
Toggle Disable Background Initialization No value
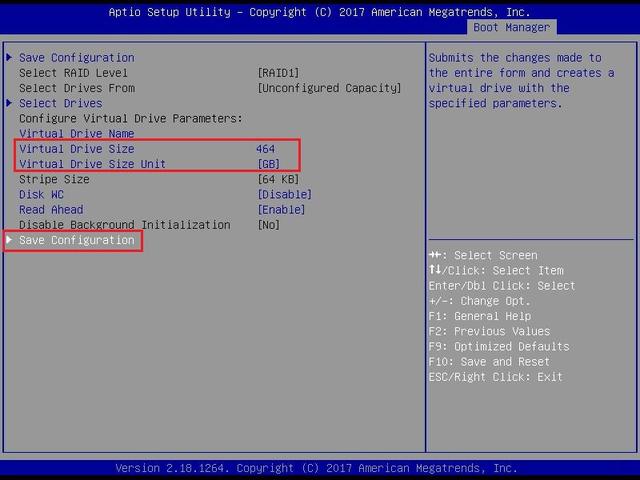tap(268, 225)
